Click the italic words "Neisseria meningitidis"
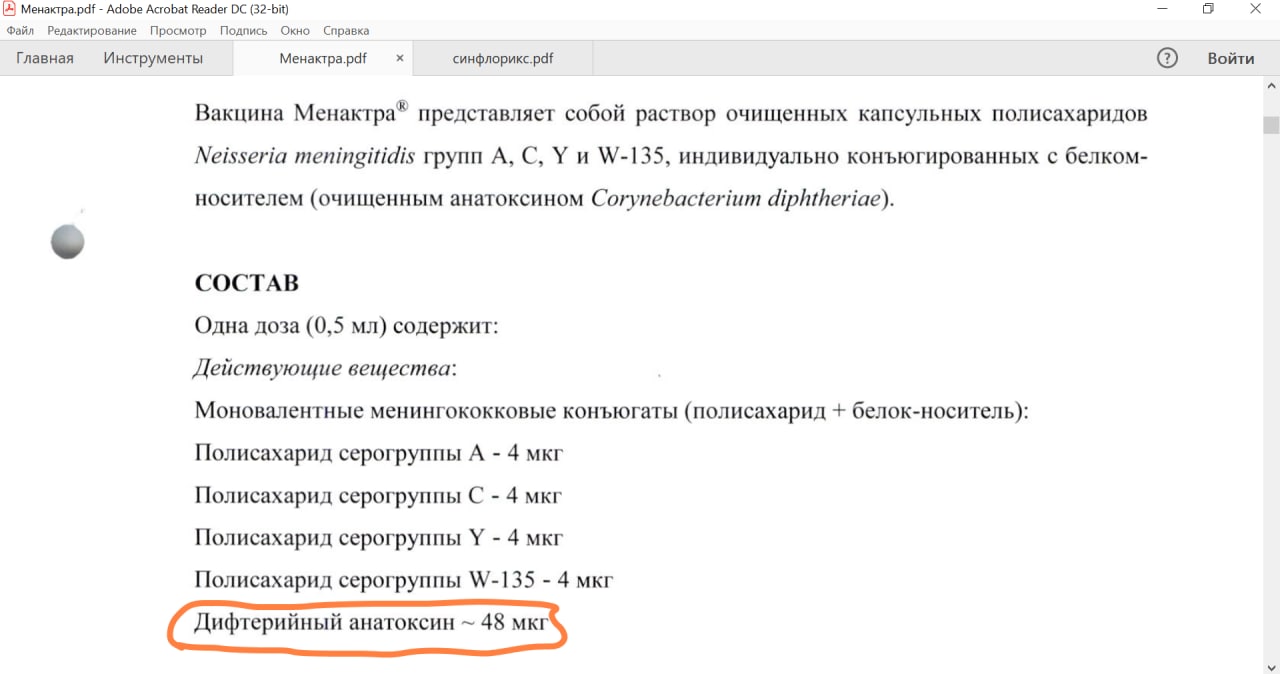The width and height of the screenshot is (1280, 674). [304, 156]
